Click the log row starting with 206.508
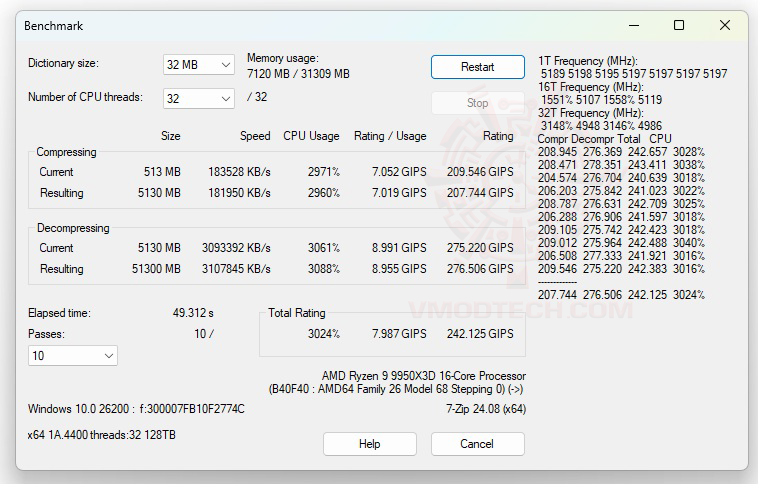 click(621, 256)
